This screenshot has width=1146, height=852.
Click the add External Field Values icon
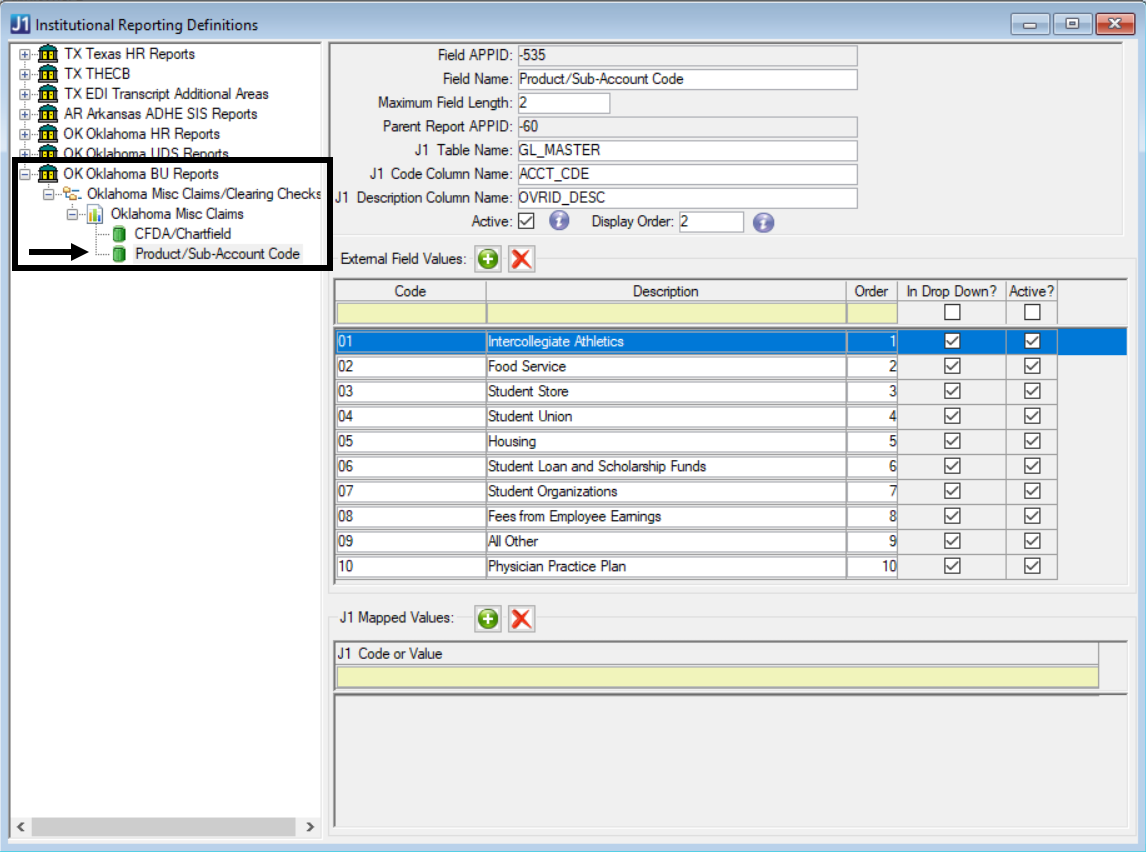488,259
